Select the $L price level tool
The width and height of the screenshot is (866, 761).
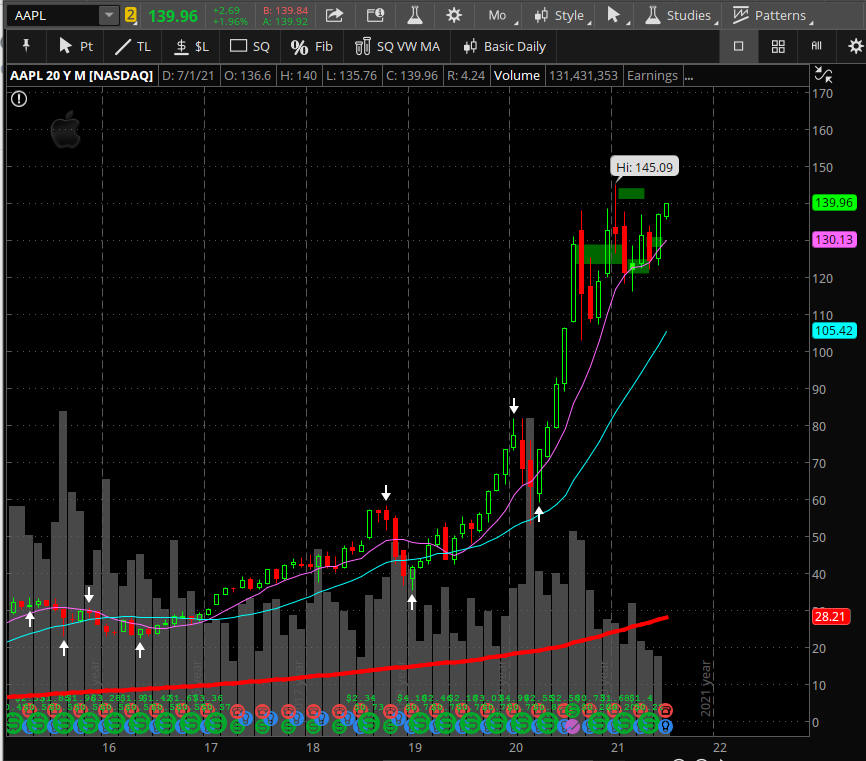[191, 46]
